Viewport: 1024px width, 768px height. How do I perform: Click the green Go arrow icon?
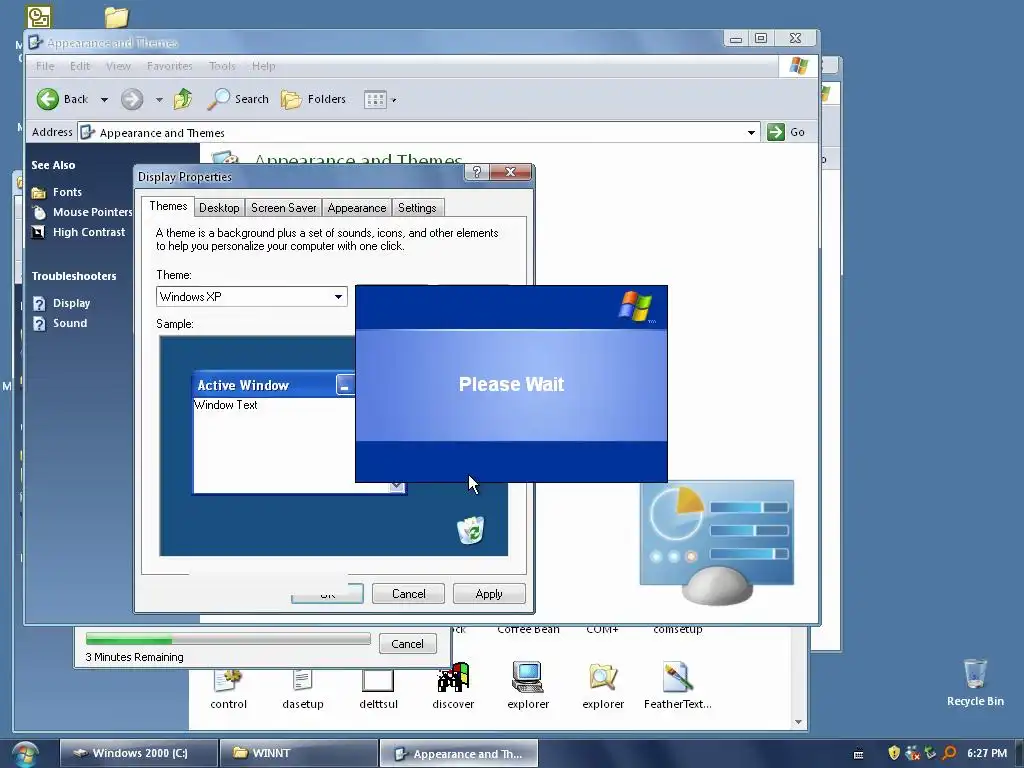pos(775,132)
